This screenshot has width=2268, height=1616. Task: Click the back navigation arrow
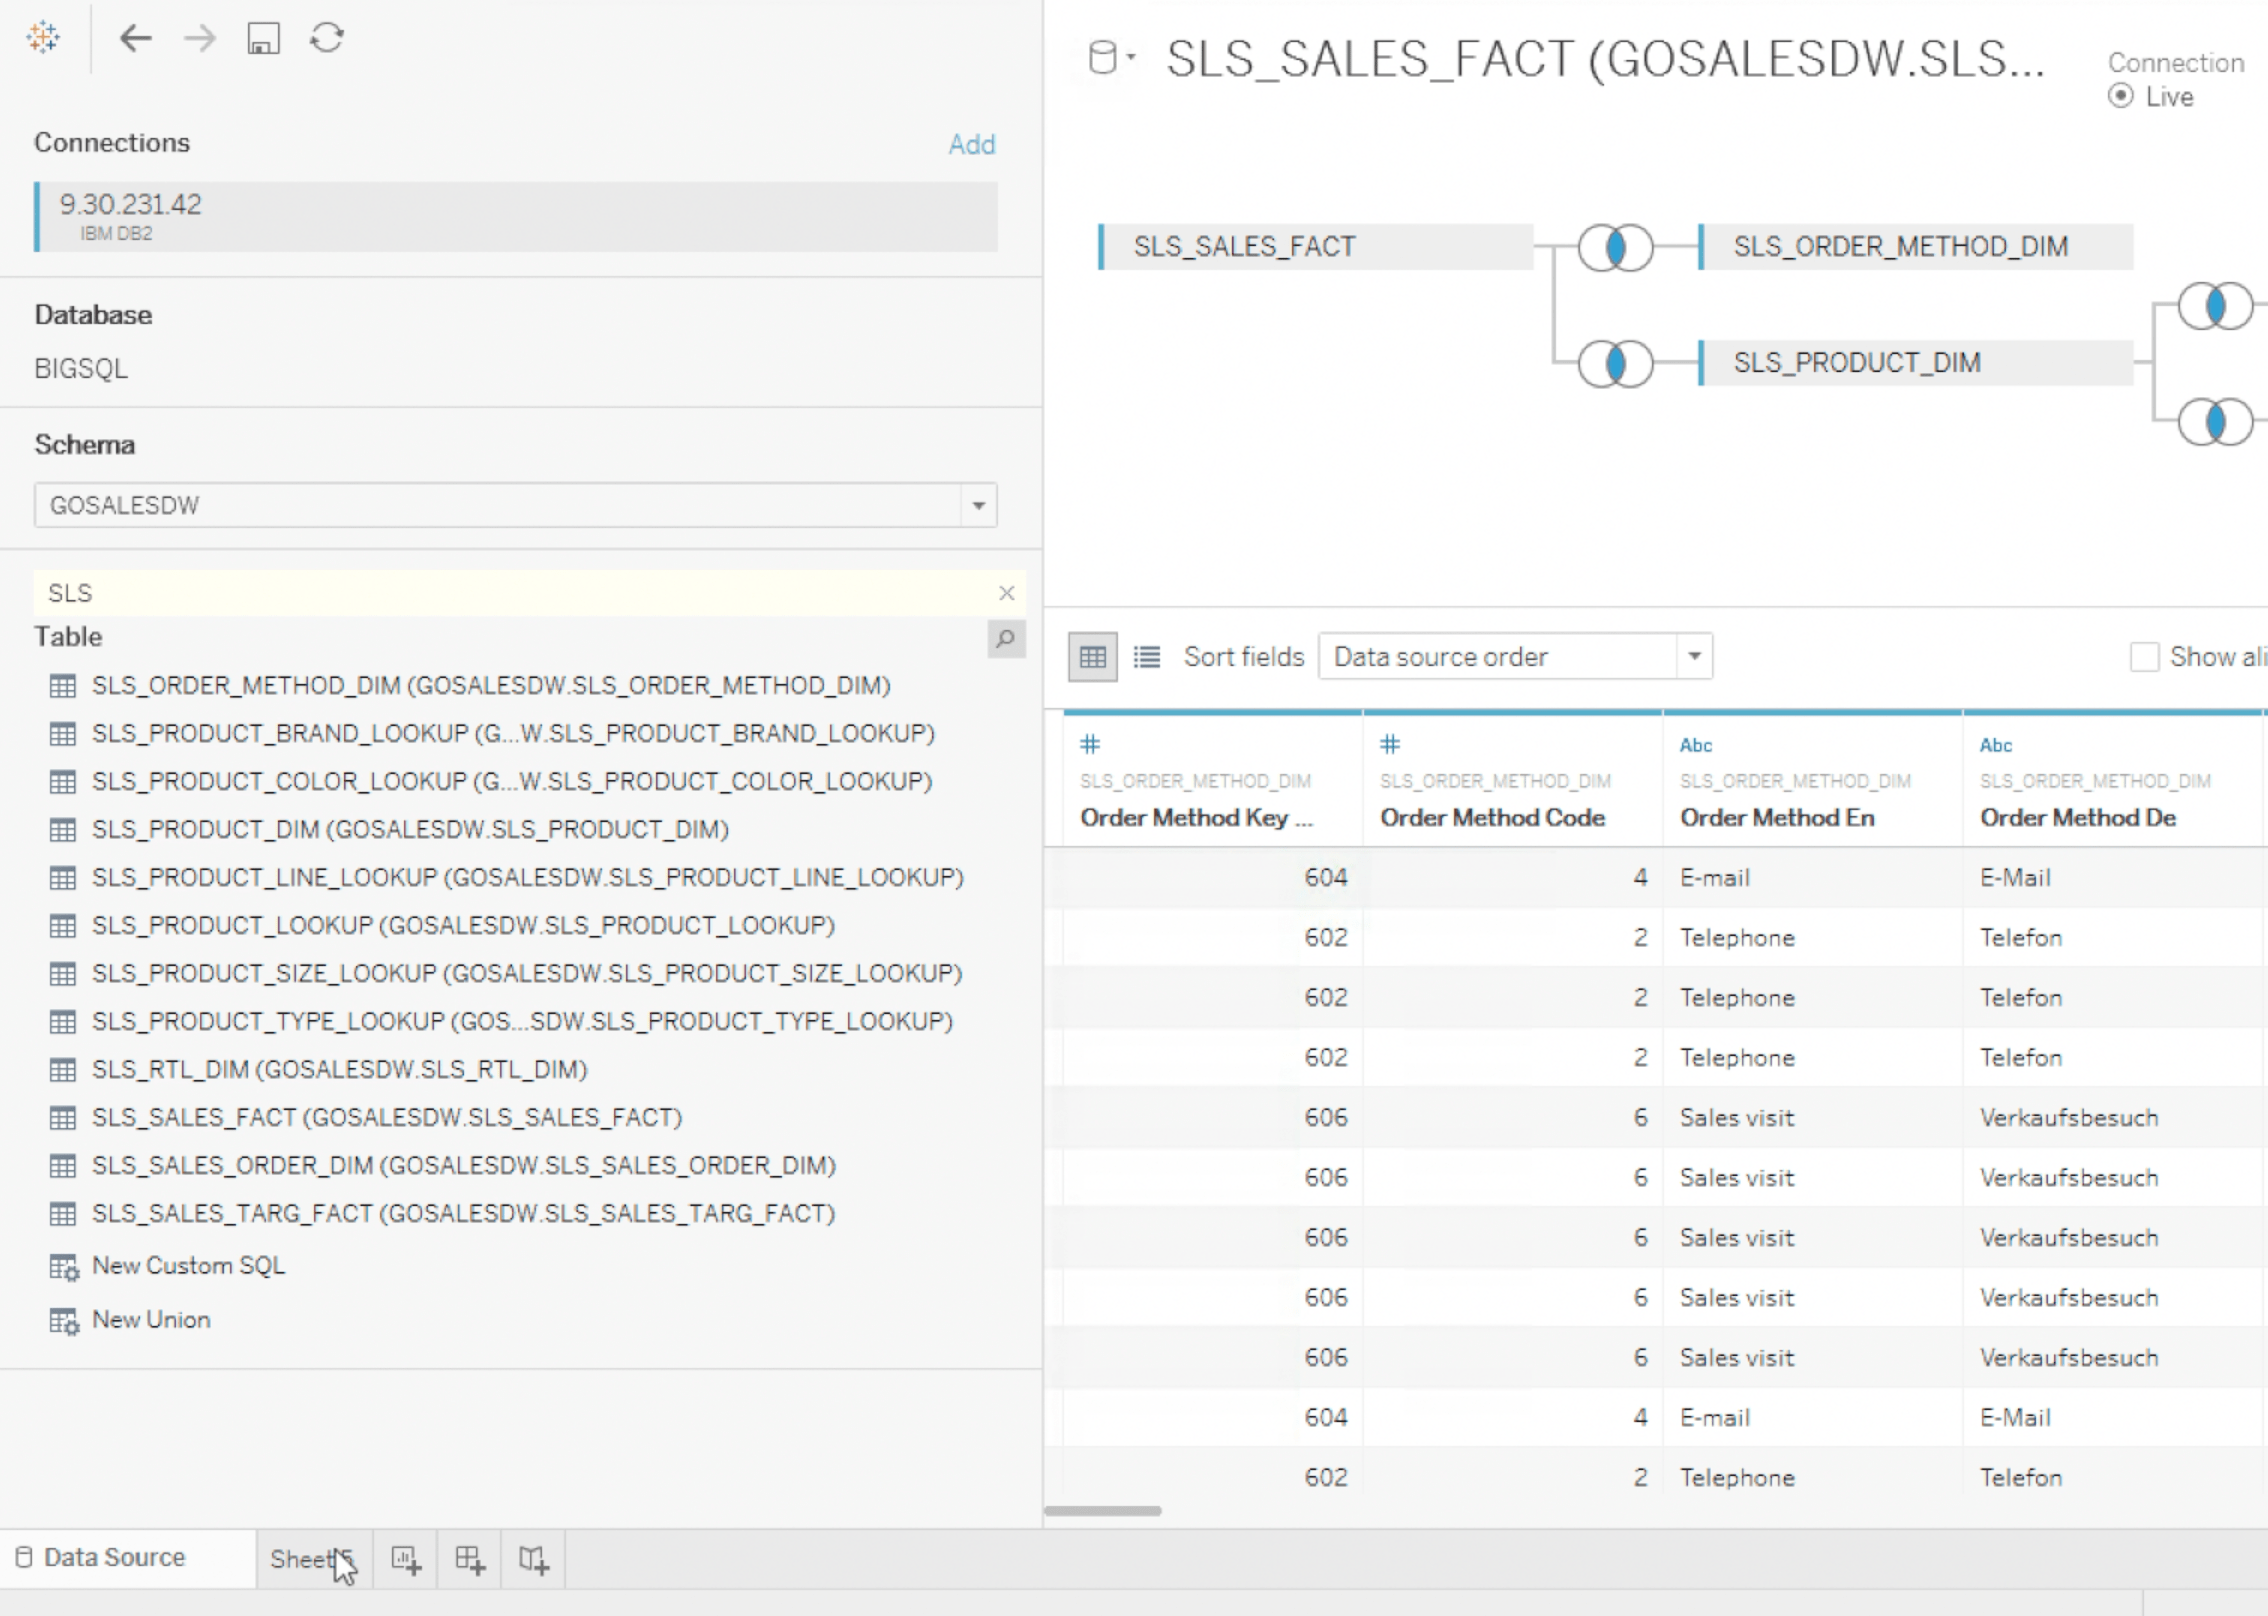(137, 39)
